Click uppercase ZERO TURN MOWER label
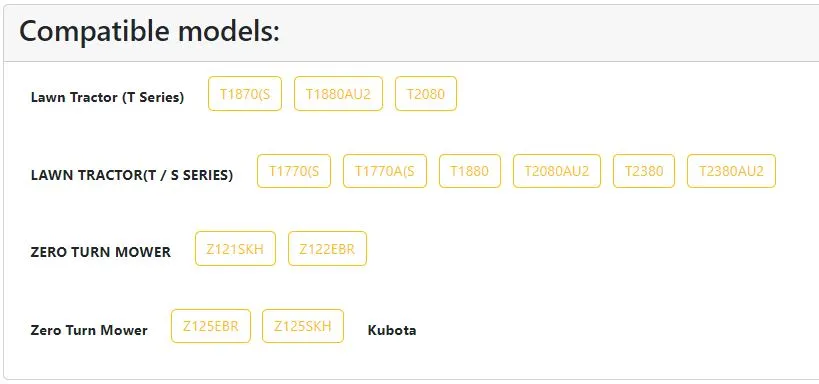Viewport: 819px width, 384px height. coord(101,252)
